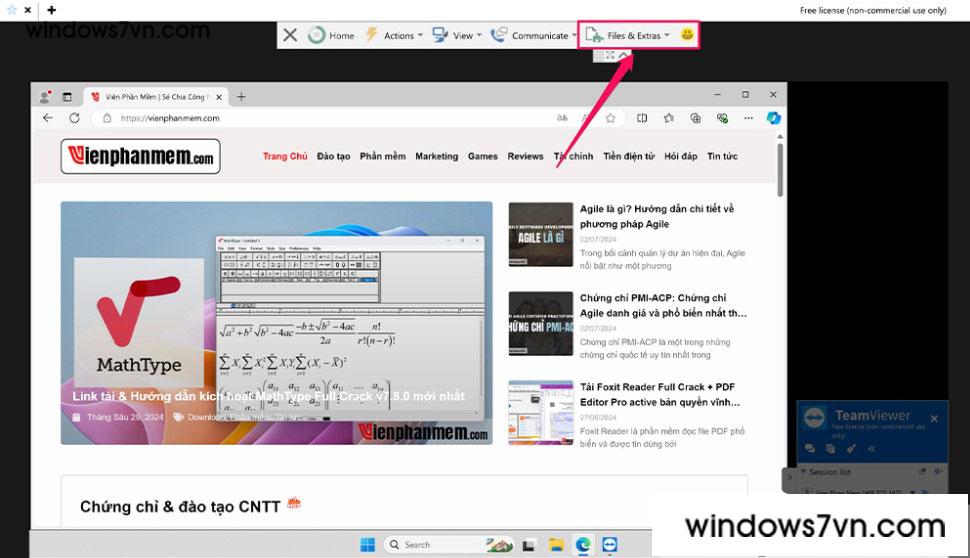
Task: Expand the View dropdown menu
Action: [x=457, y=35]
